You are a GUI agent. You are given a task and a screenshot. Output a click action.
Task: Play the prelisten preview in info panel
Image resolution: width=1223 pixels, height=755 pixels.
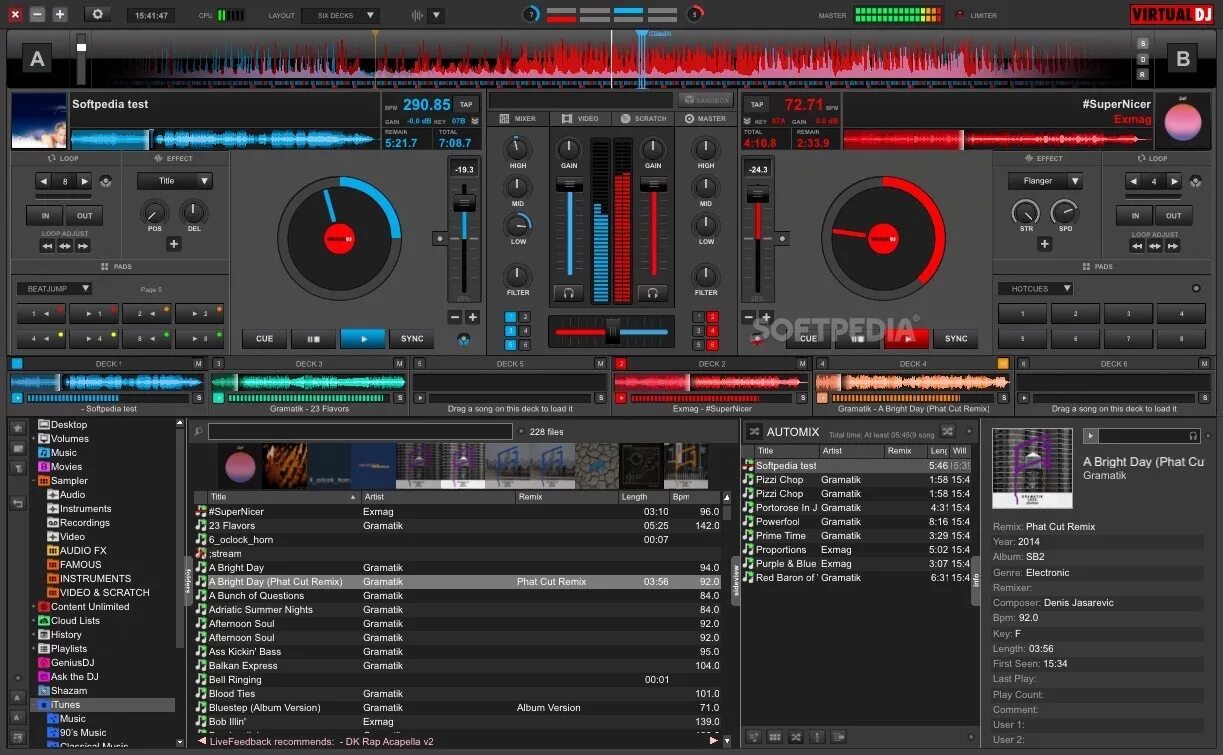coord(1091,436)
